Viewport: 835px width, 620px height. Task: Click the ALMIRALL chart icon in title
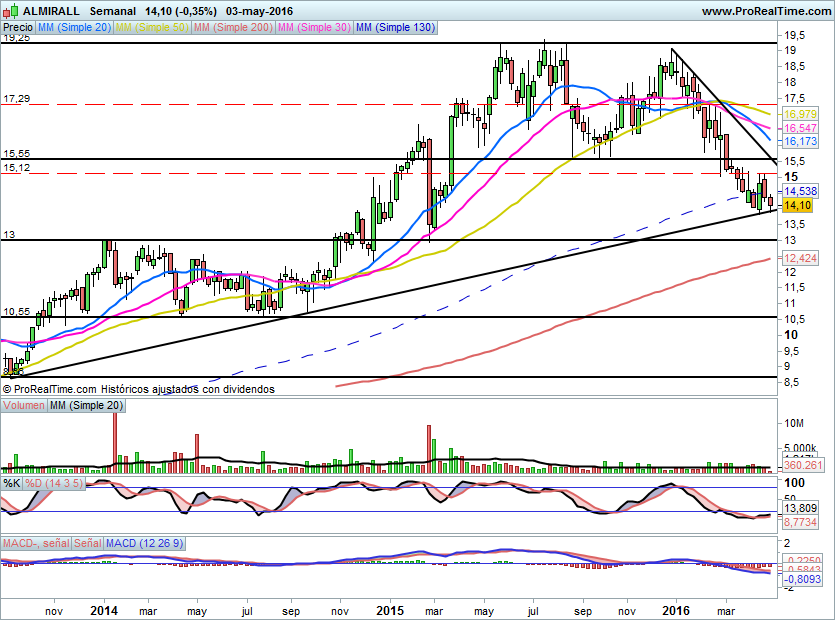[11, 11]
